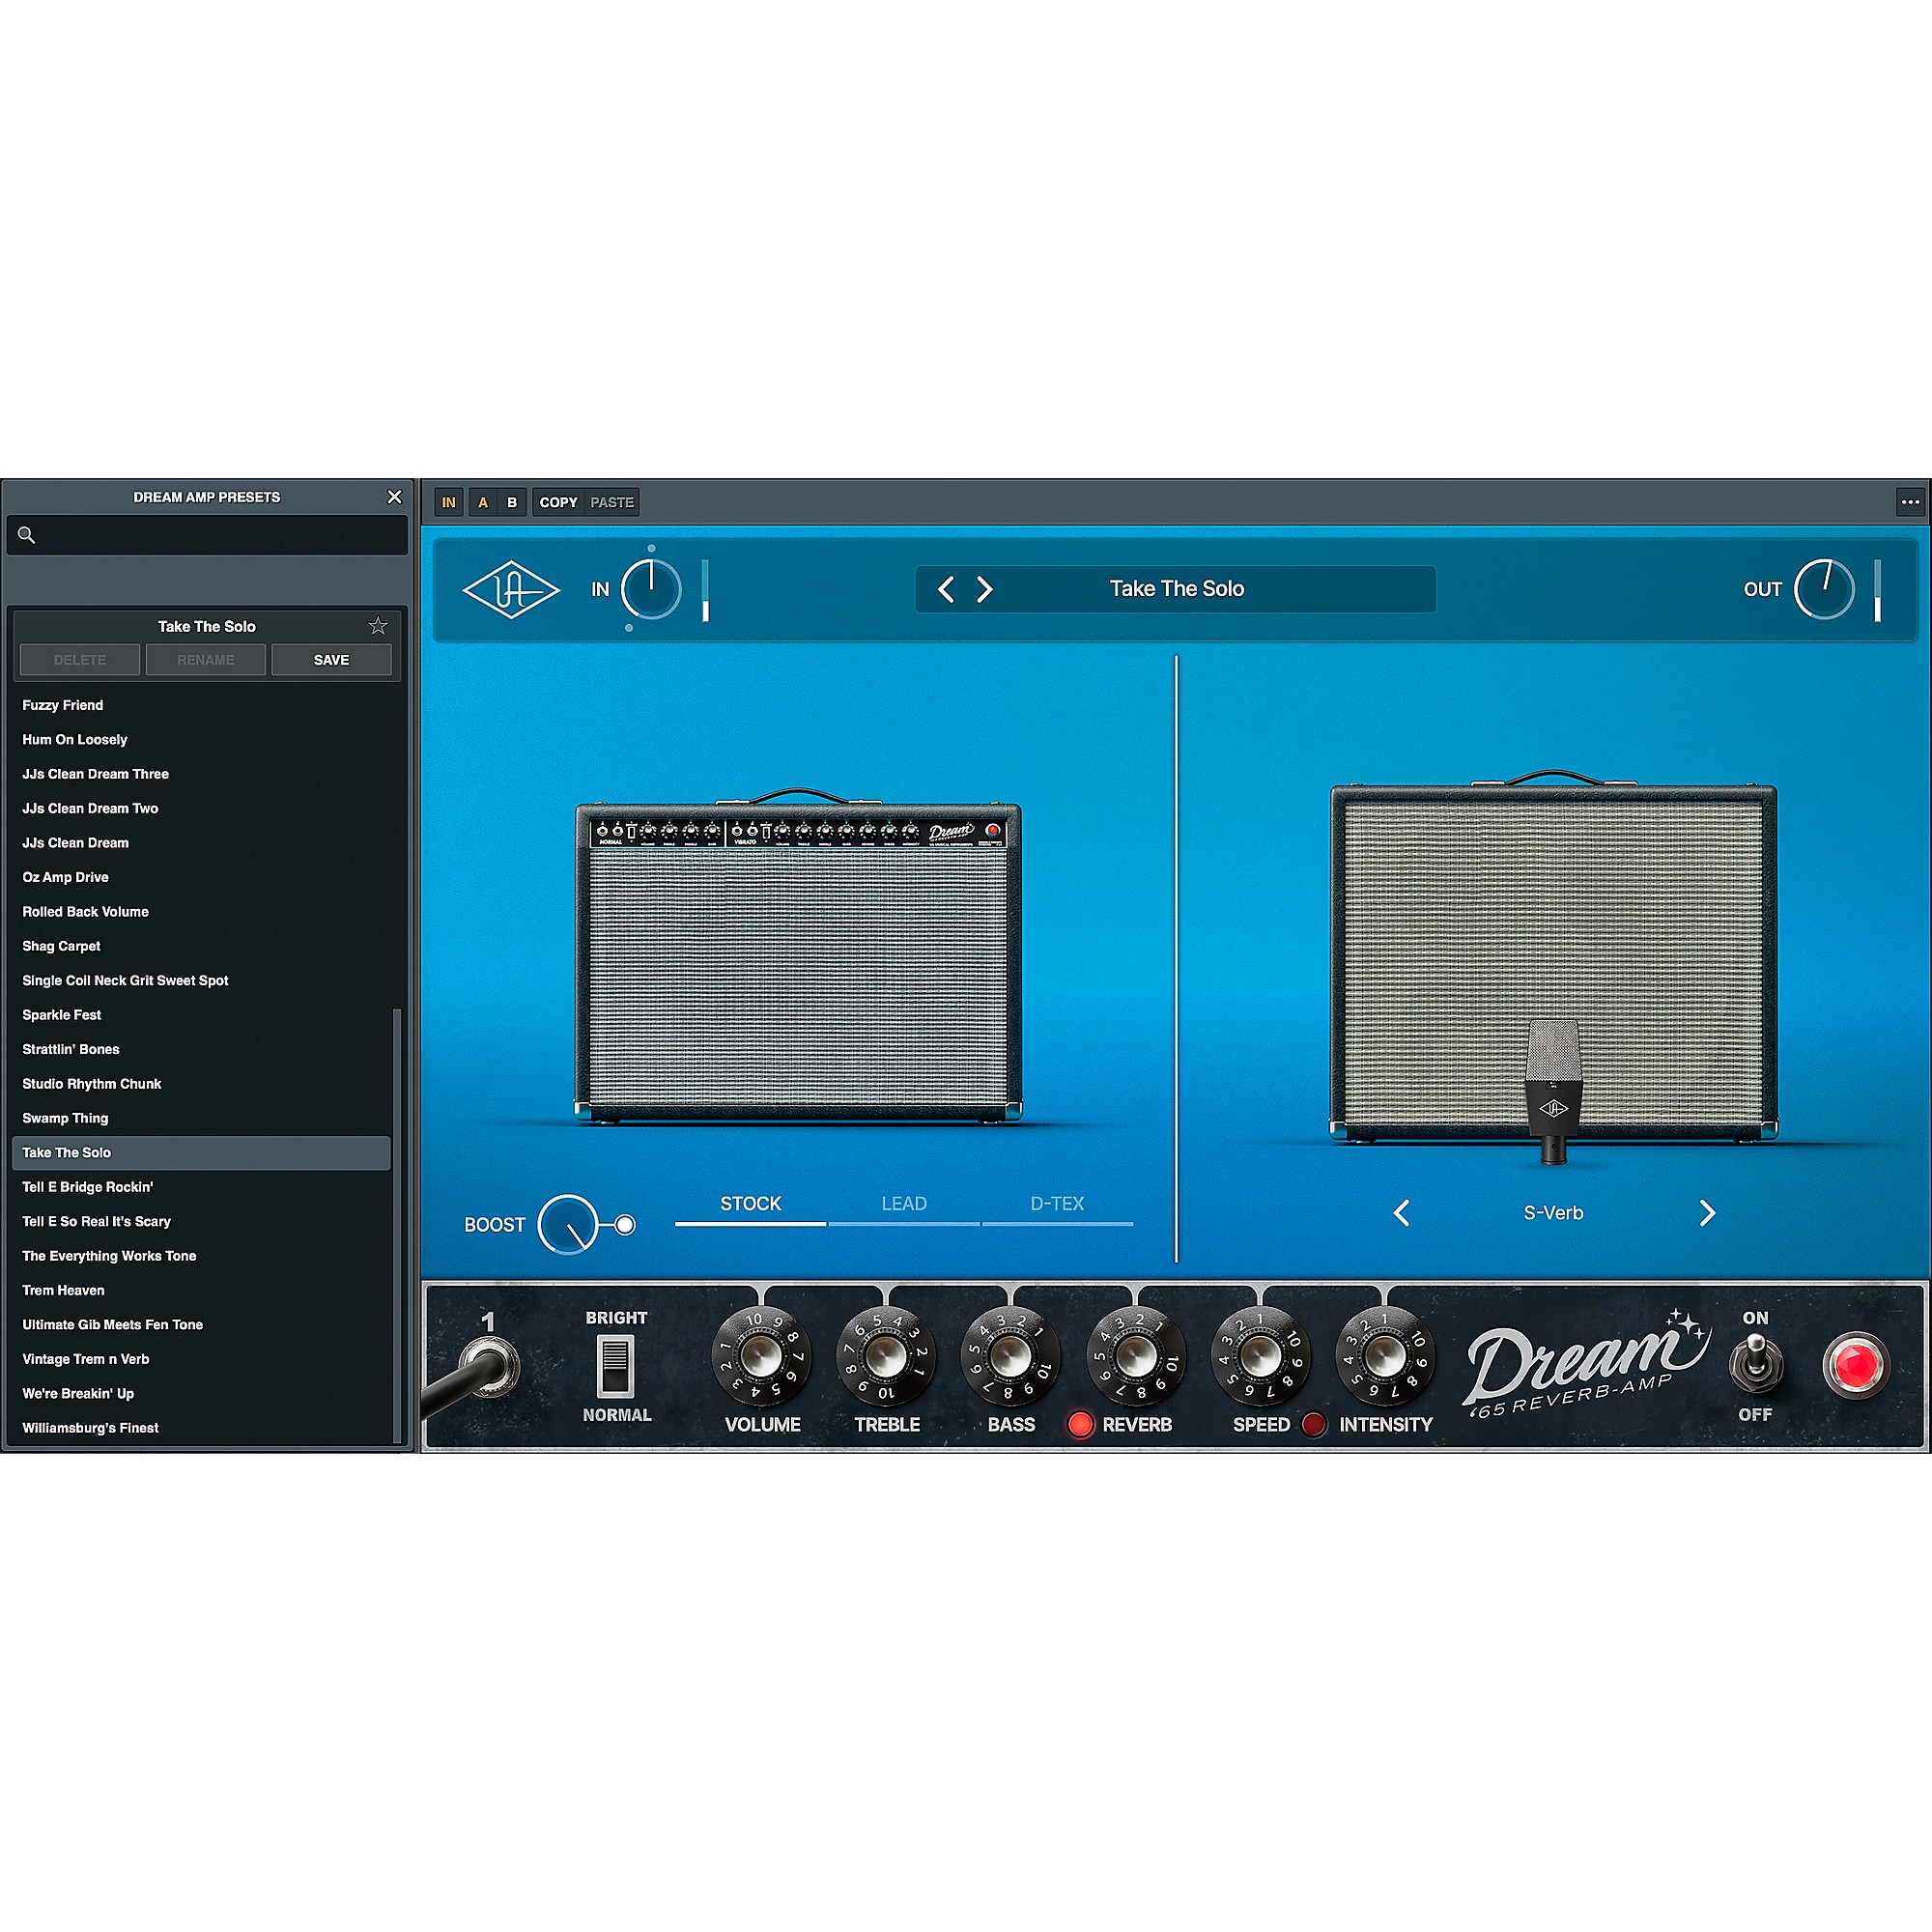Click the presets search field

coord(207,535)
